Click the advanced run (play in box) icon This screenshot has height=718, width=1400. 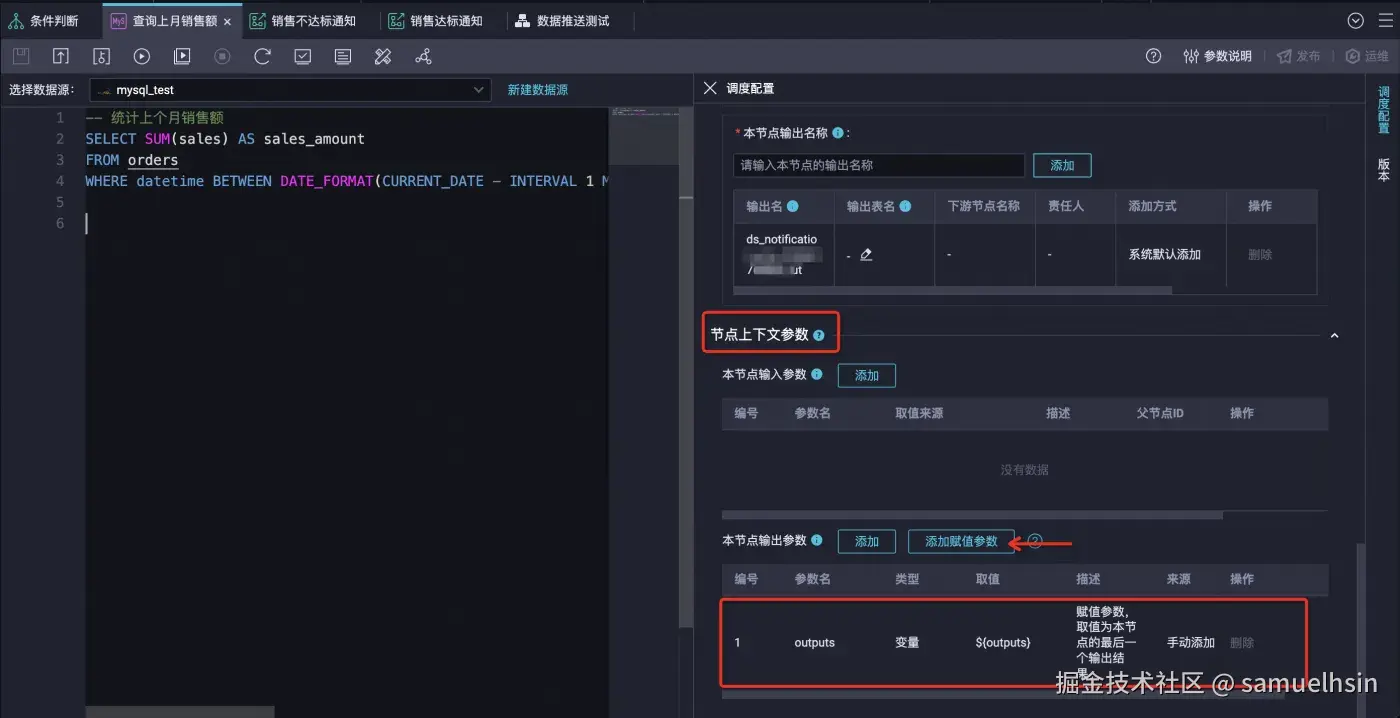[x=182, y=57]
